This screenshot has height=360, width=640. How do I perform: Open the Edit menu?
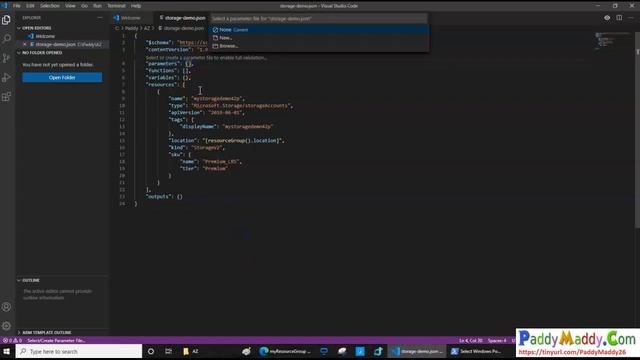(30, 6)
